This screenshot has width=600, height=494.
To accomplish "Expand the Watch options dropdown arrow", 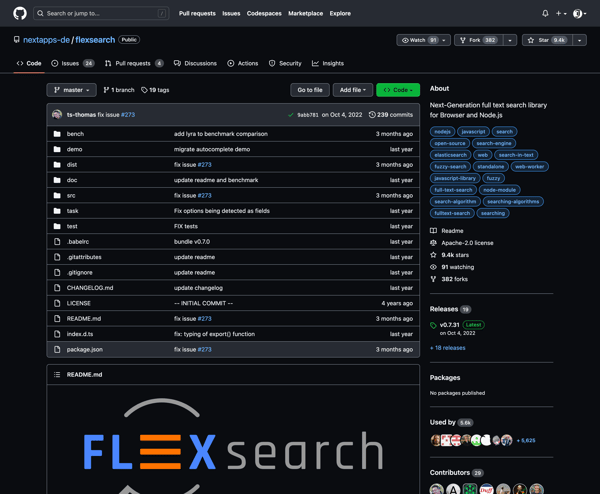I will [444, 40].
